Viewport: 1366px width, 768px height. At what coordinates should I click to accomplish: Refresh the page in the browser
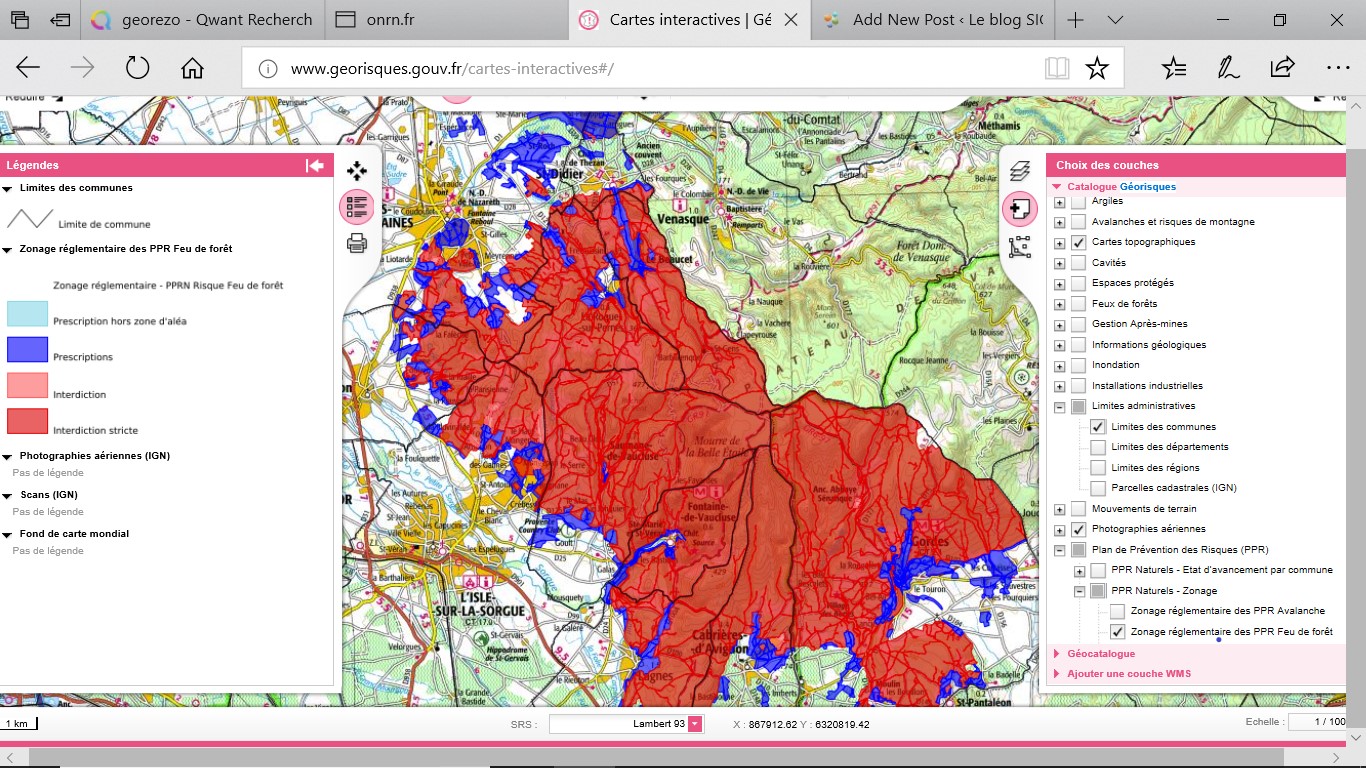pyautogui.click(x=137, y=68)
